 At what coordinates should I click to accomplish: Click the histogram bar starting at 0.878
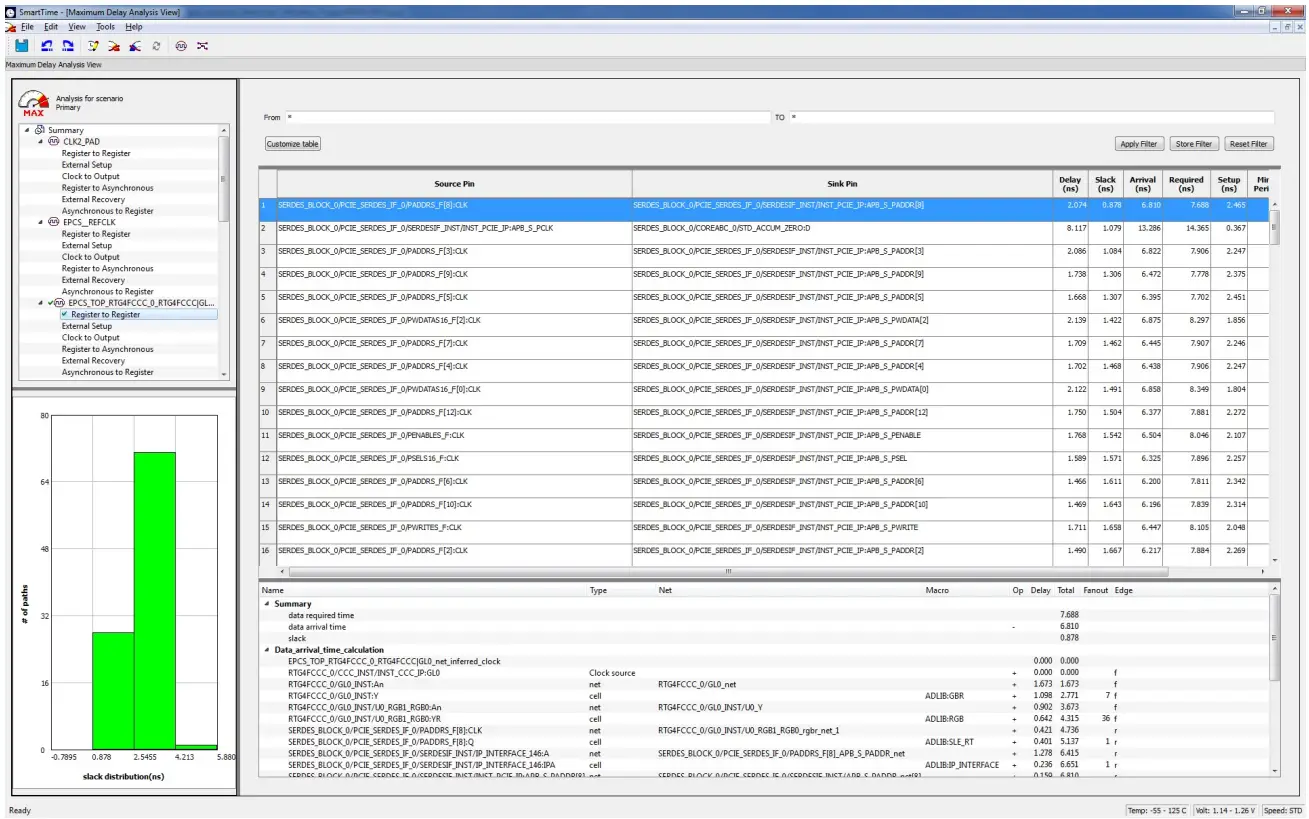[113, 690]
